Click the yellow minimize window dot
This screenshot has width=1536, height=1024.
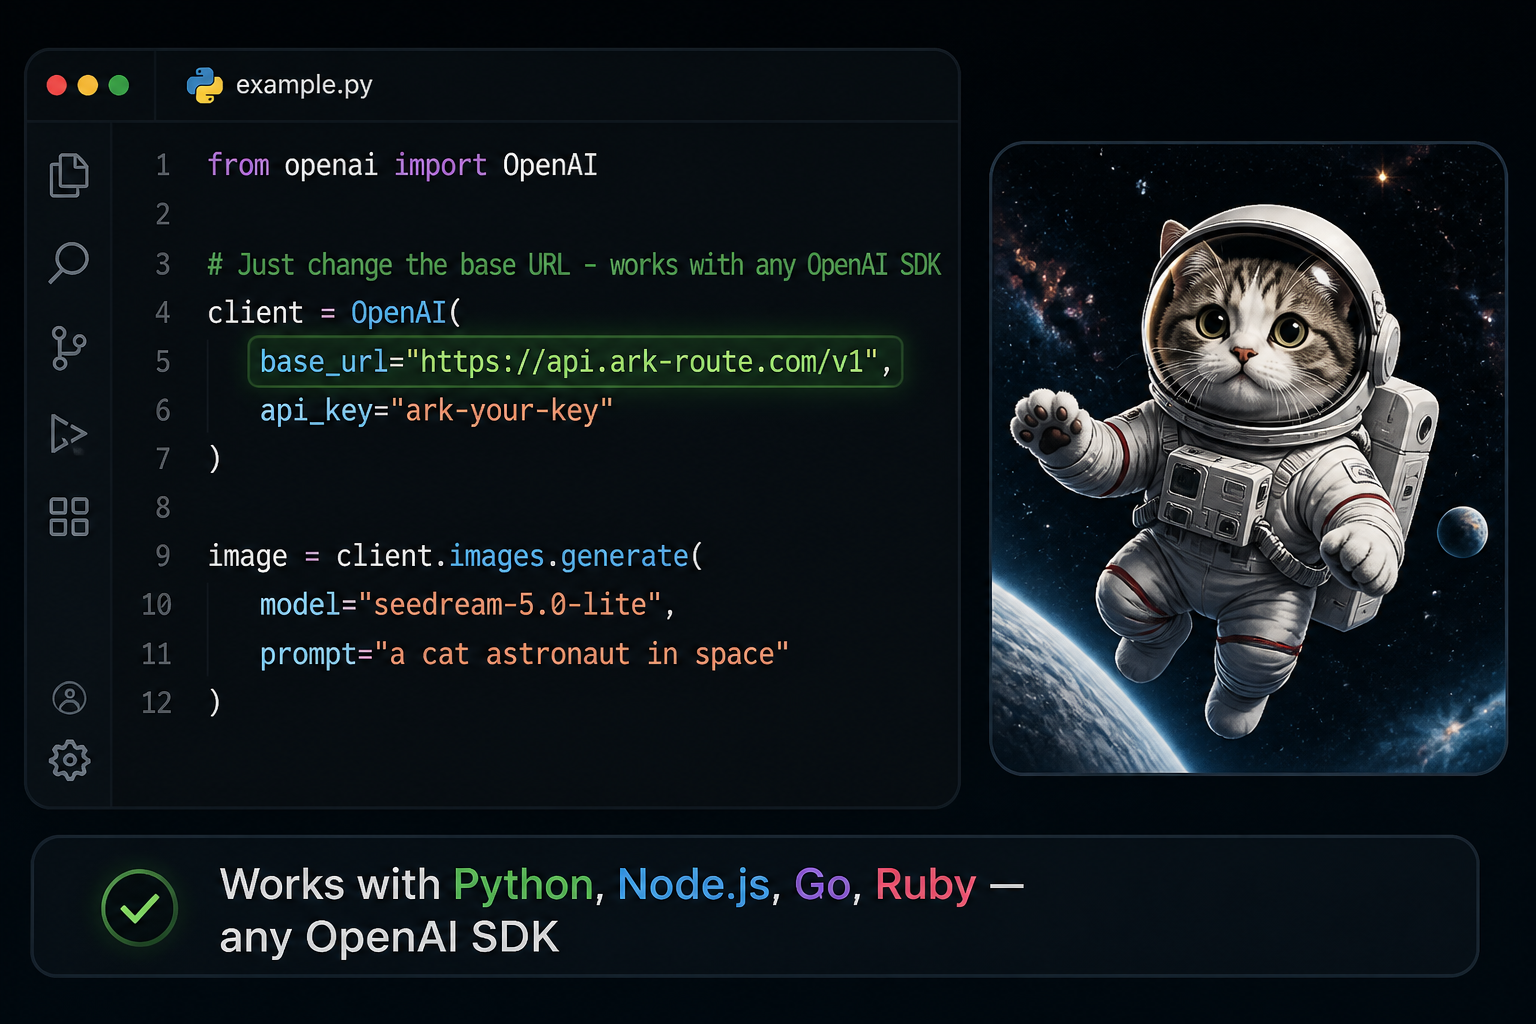(x=88, y=86)
